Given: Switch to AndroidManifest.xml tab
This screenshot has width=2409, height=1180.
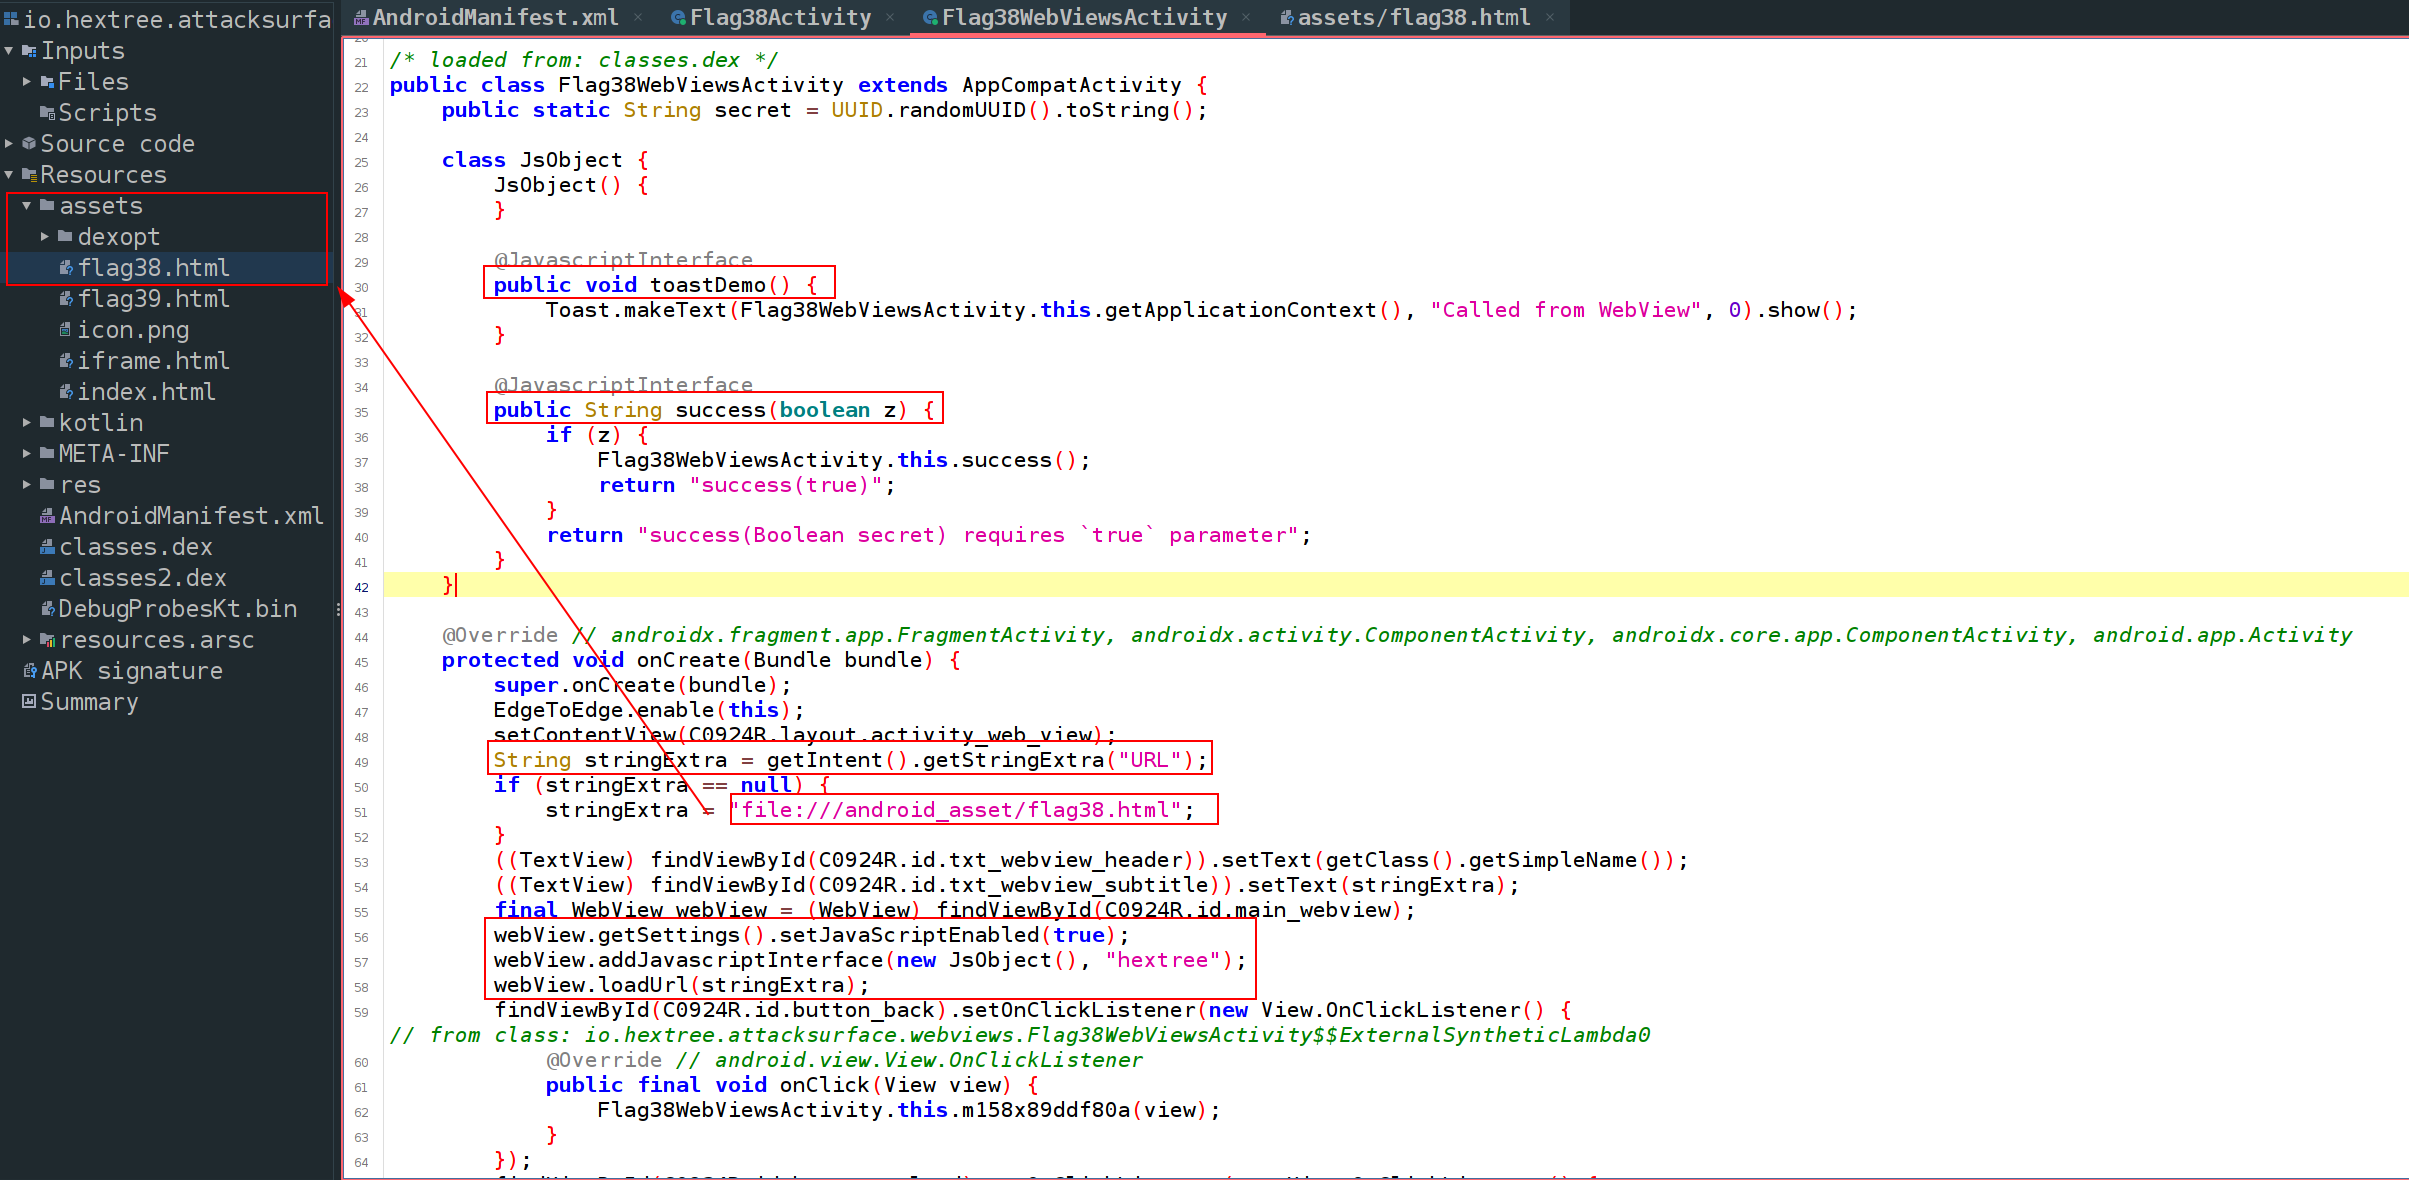Looking at the screenshot, I should click(495, 17).
